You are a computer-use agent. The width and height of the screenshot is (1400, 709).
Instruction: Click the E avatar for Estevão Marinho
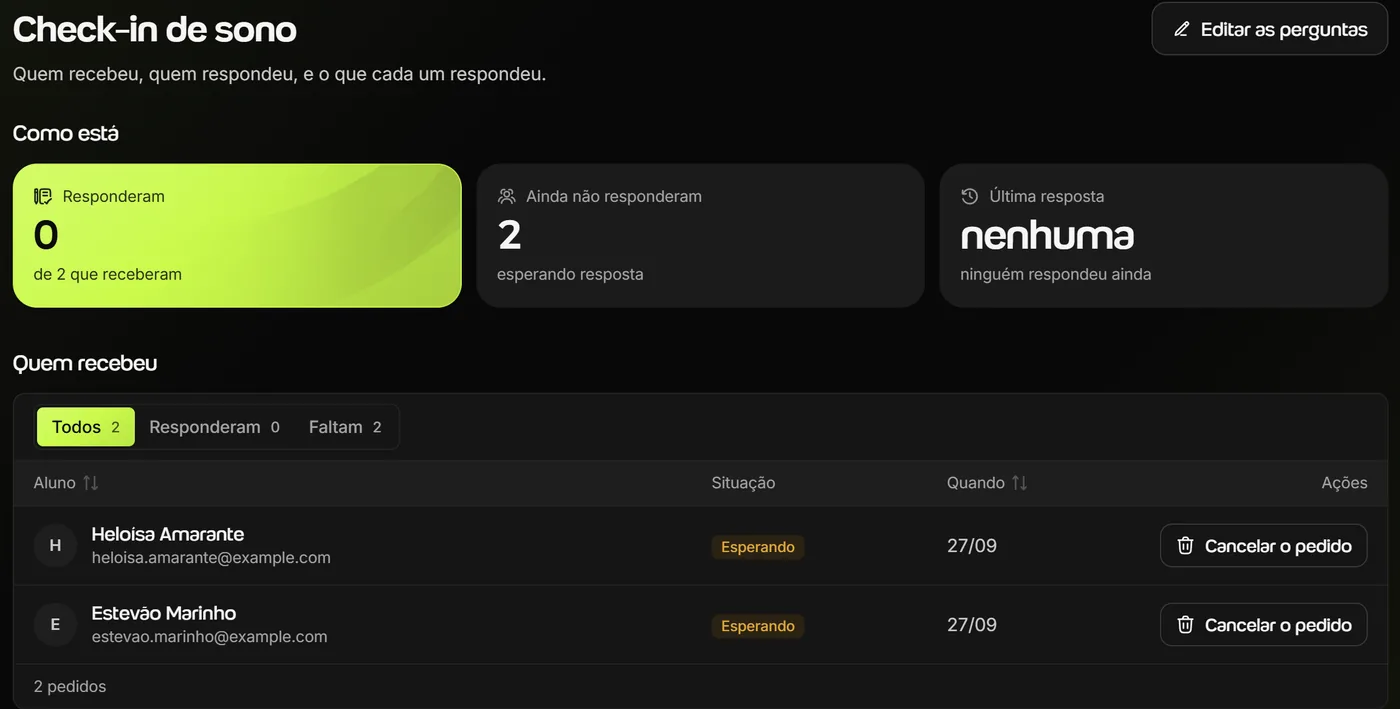pos(55,624)
